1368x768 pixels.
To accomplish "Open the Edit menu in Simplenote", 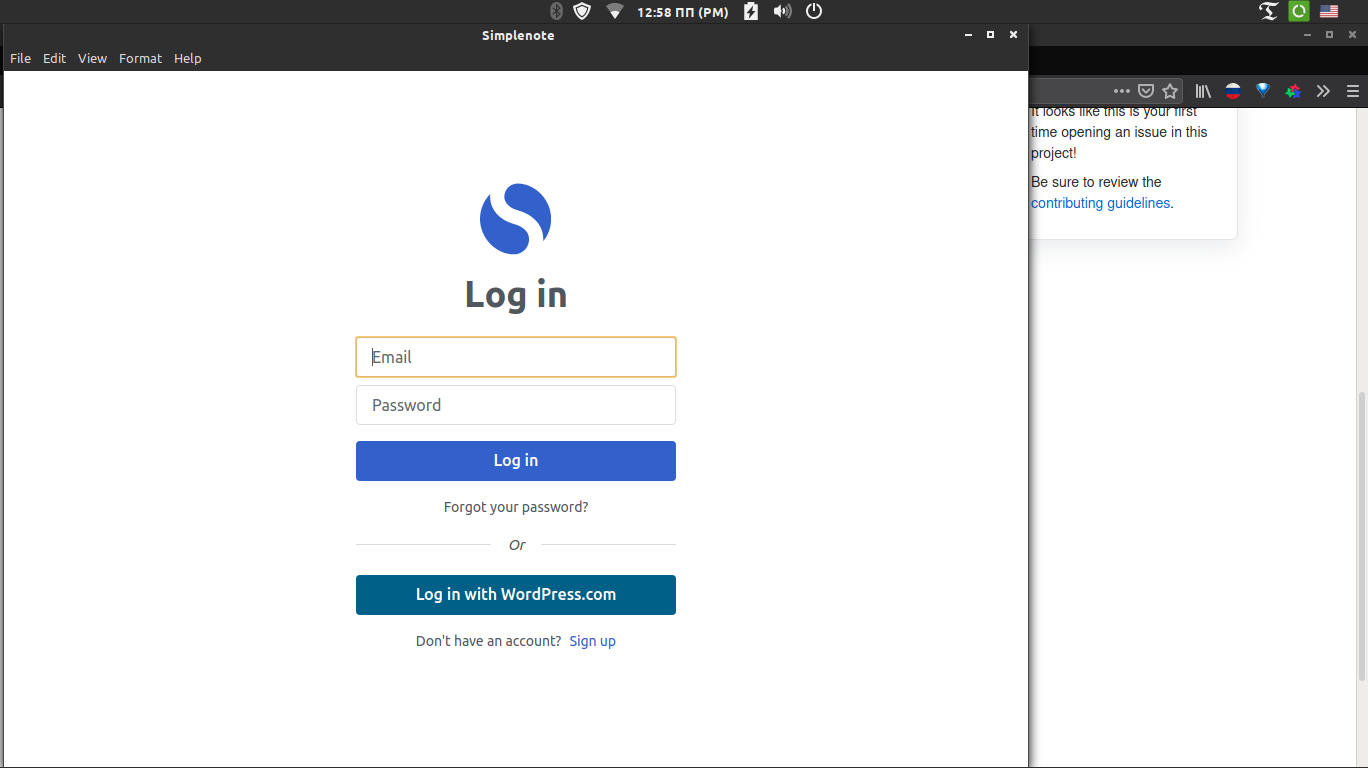I will 54,58.
